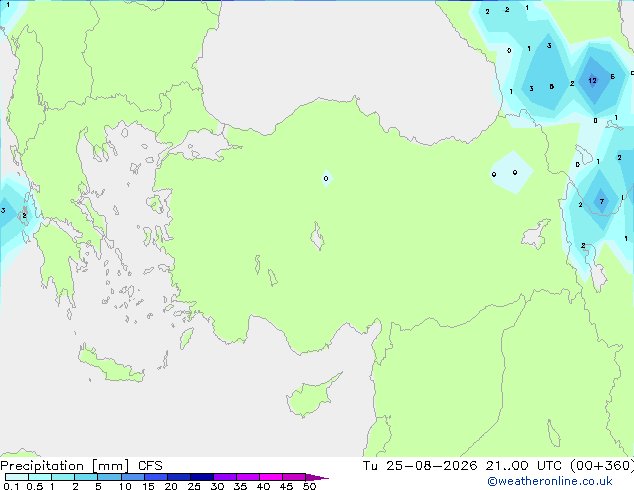The height and width of the screenshot is (490, 634).
Task: Pick the 35–40 violet legend swatch
Action: point(248,477)
